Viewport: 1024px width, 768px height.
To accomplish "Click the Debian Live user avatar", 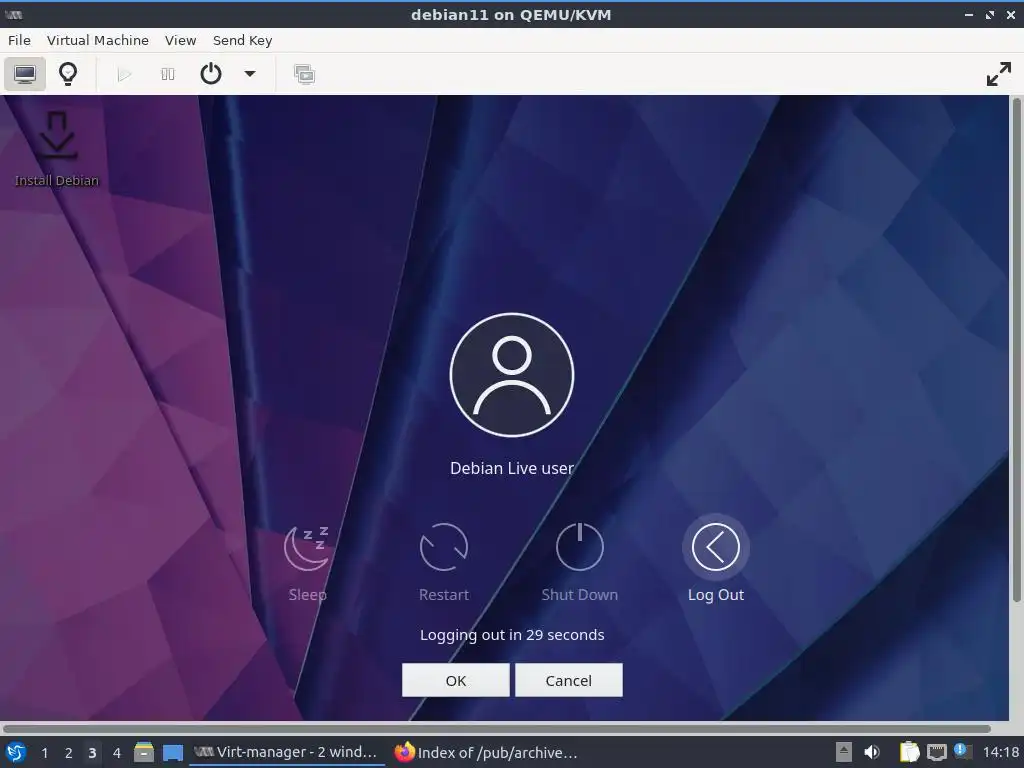I will coord(512,375).
